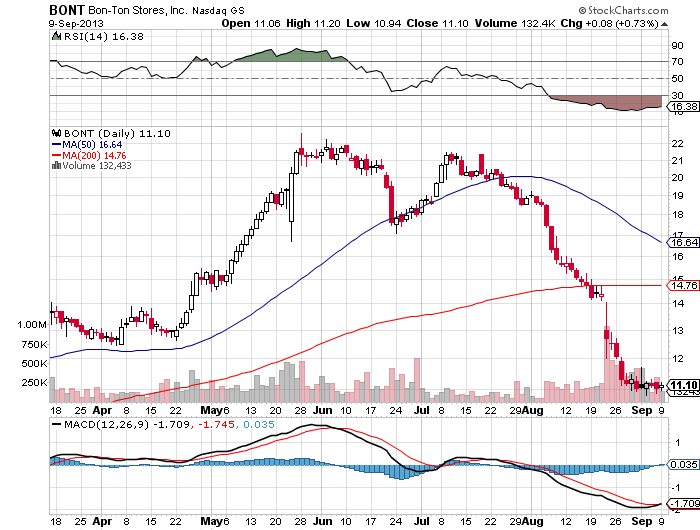Click the BONT (Daily) 11.10 legend text
Screen dimensions: 700x530
tap(117, 134)
